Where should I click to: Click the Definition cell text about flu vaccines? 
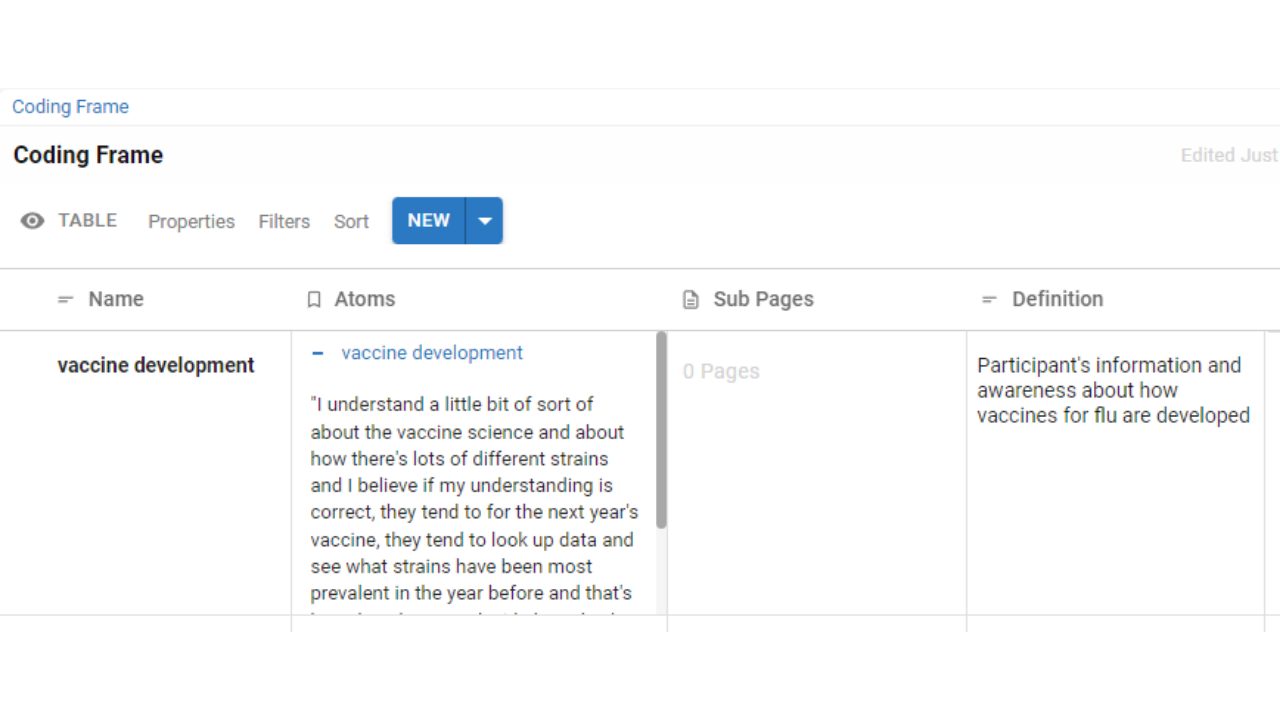[x=1112, y=390]
